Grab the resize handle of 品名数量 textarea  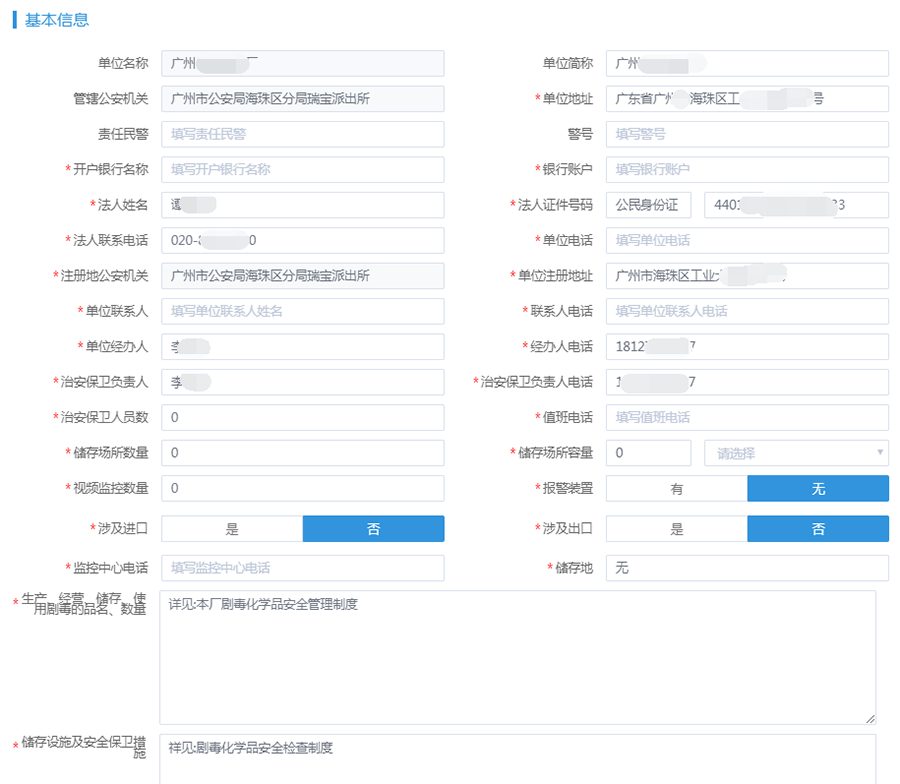[871, 718]
